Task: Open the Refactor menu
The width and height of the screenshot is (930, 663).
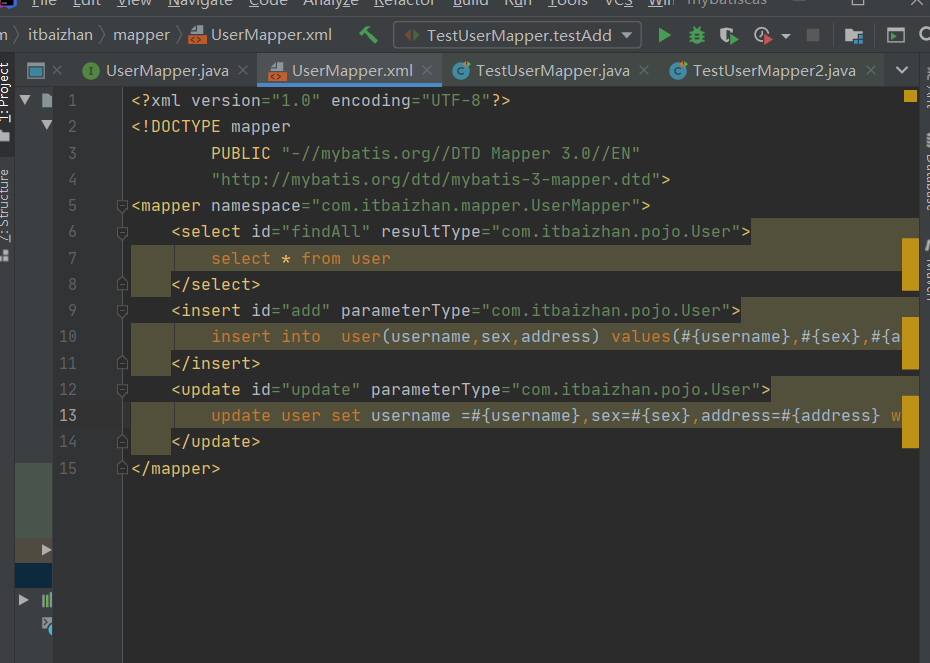Action: pyautogui.click(x=404, y=3)
